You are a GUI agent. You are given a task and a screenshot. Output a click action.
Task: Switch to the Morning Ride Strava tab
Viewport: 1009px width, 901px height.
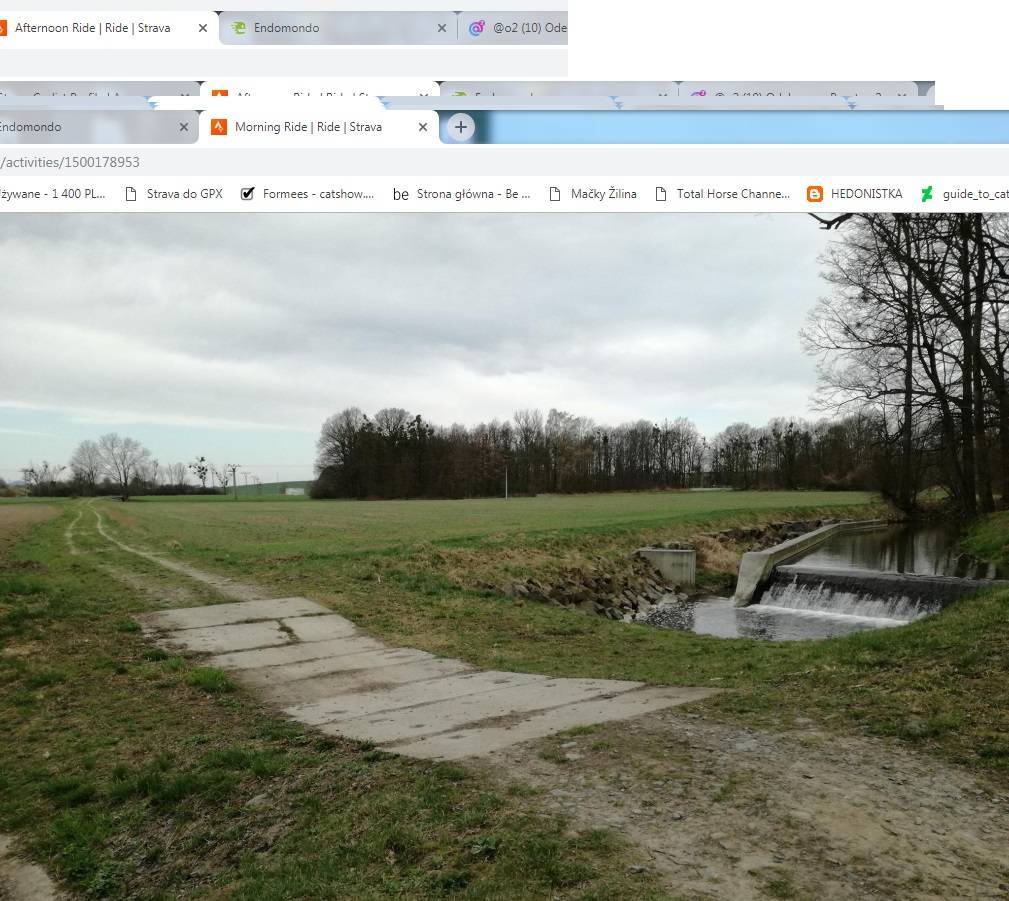[308, 127]
